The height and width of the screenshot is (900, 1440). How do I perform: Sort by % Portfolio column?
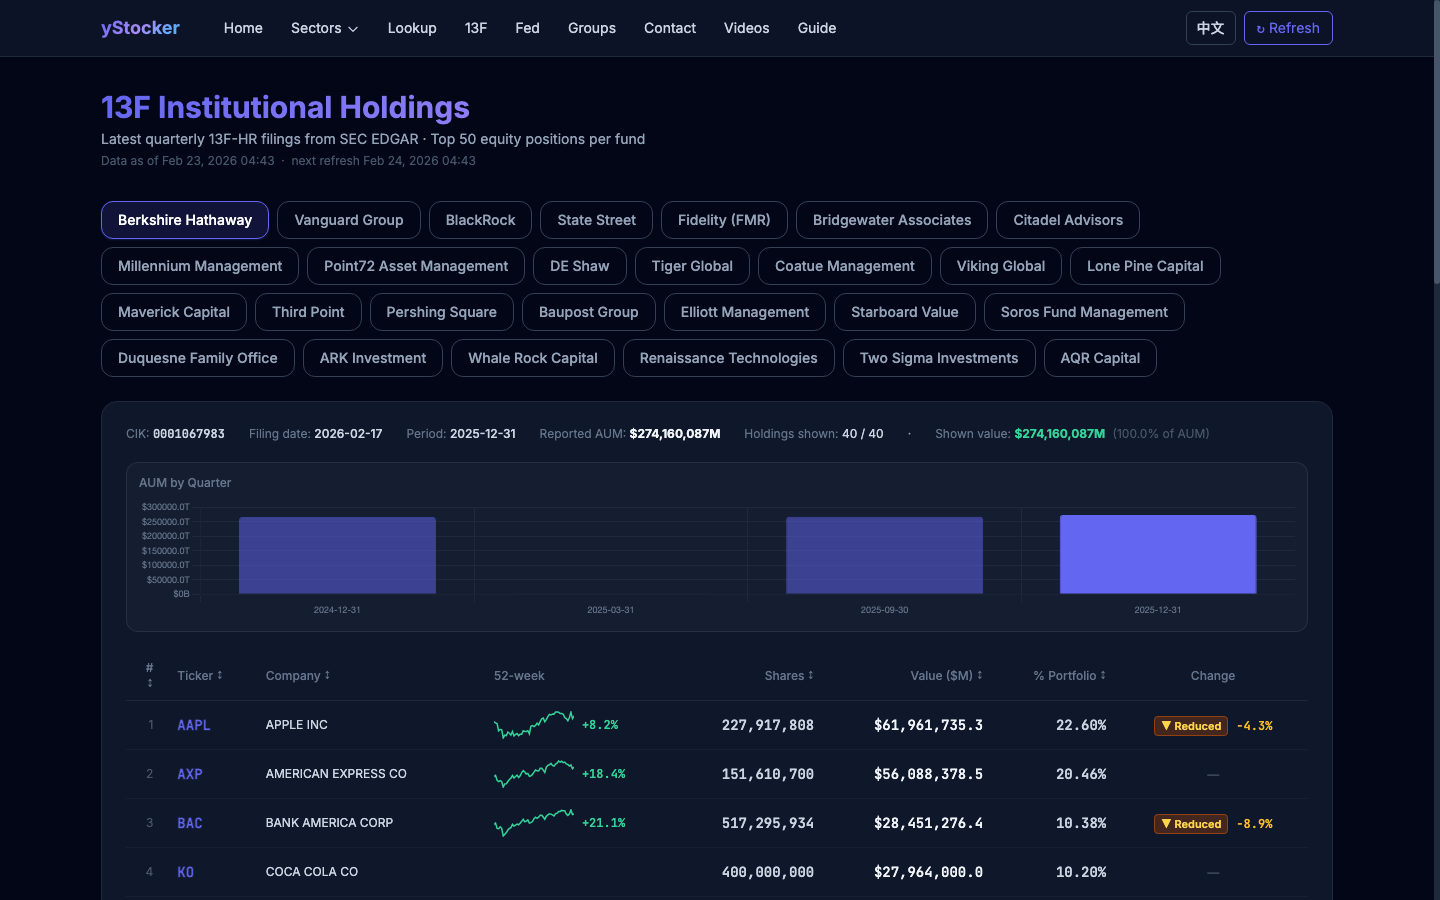click(1069, 676)
